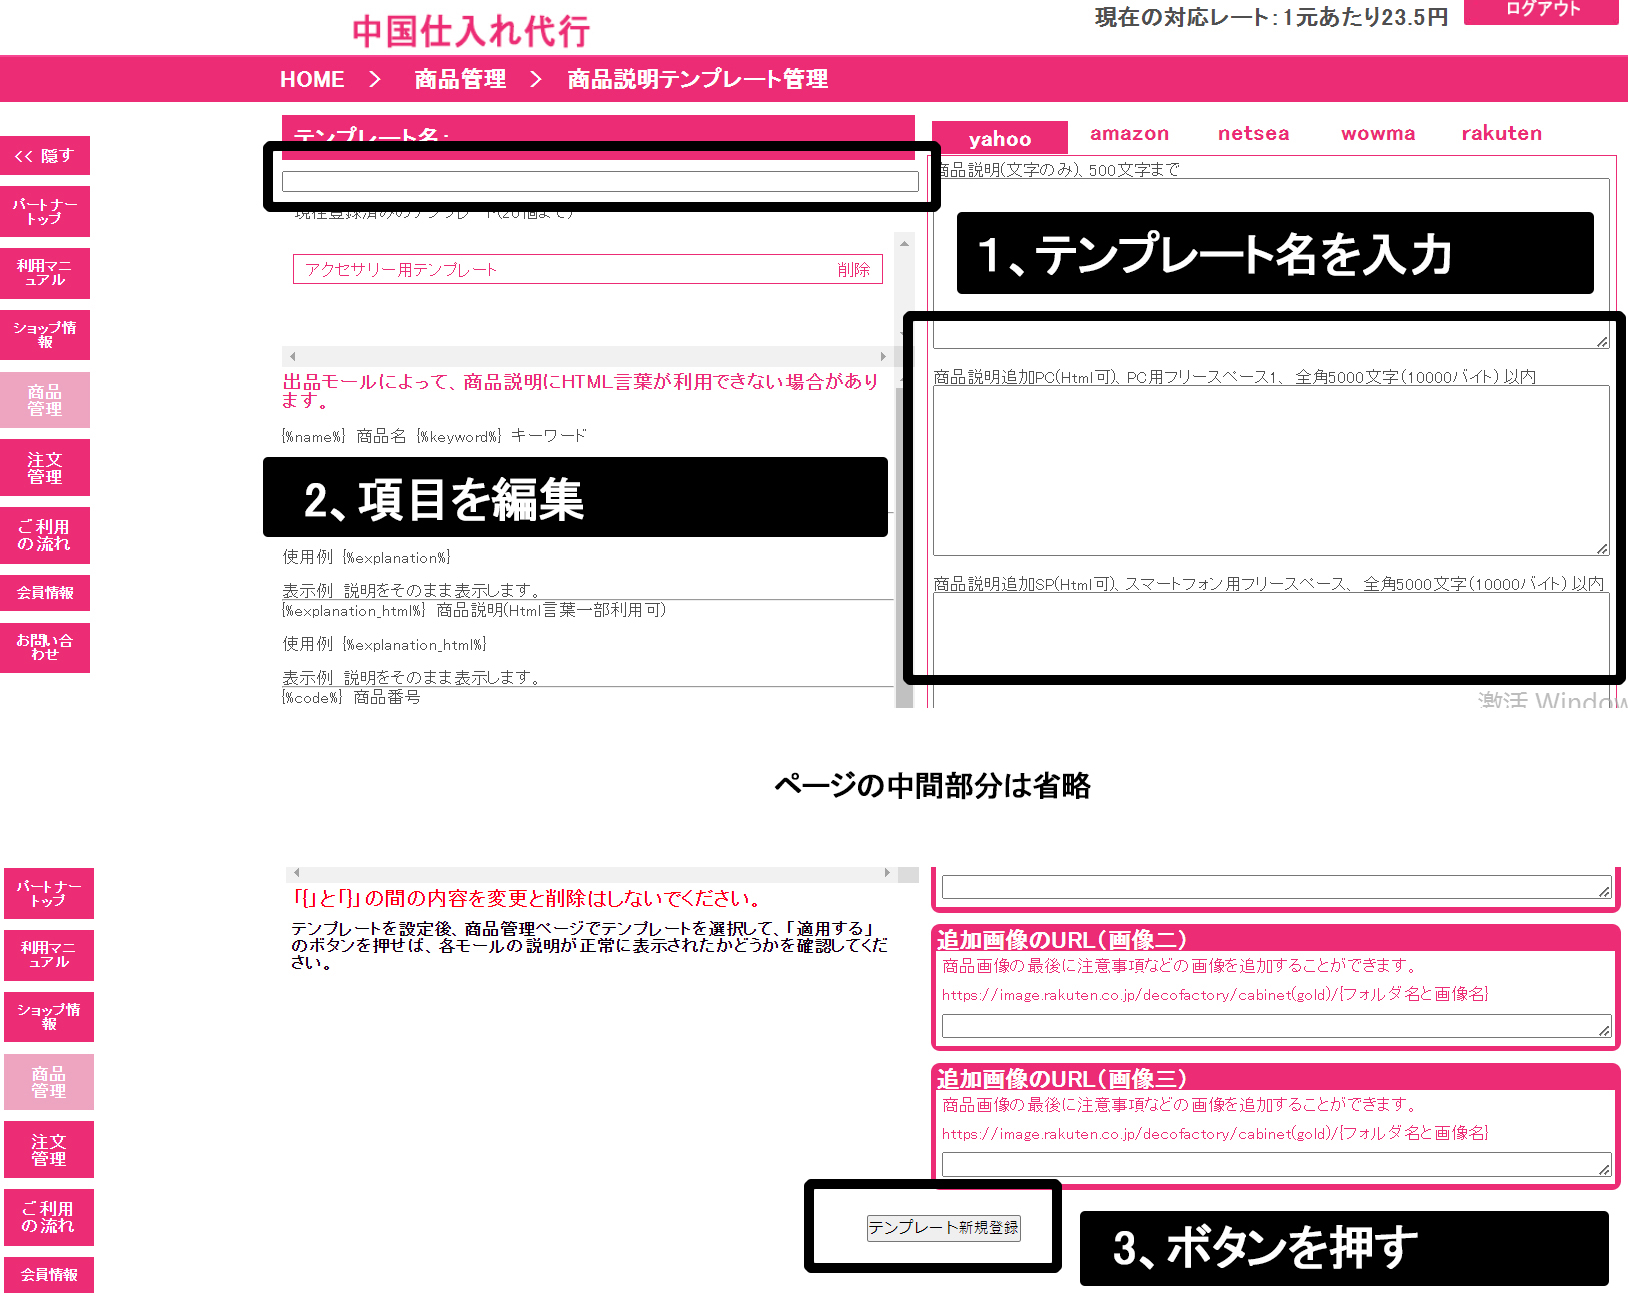The image size is (1628, 1300).
Task: Open the rakuten tab
Action: (x=1501, y=134)
